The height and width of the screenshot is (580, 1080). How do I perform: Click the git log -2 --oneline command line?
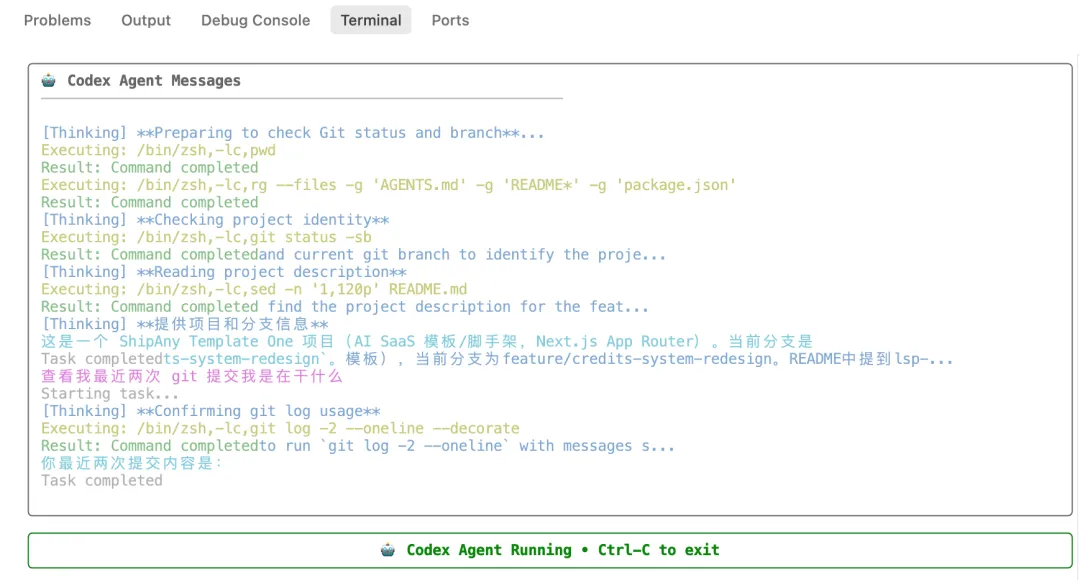[280, 428]
